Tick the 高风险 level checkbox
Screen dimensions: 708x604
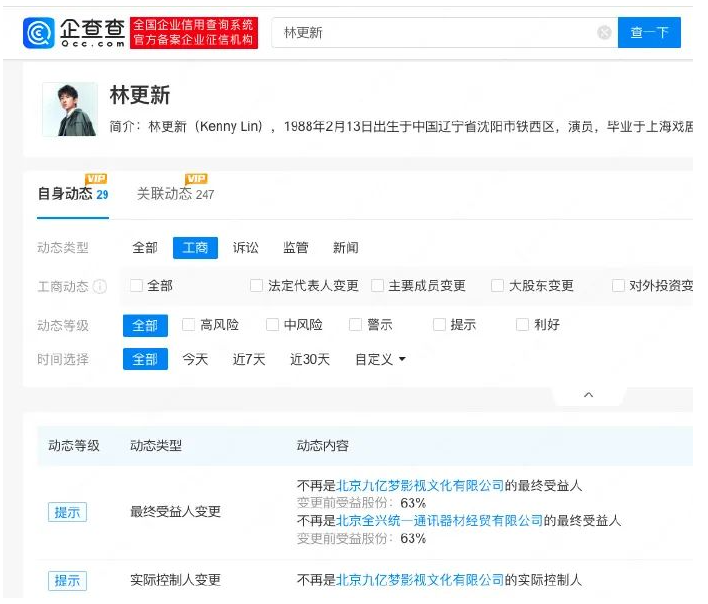[x=189, y=325]
